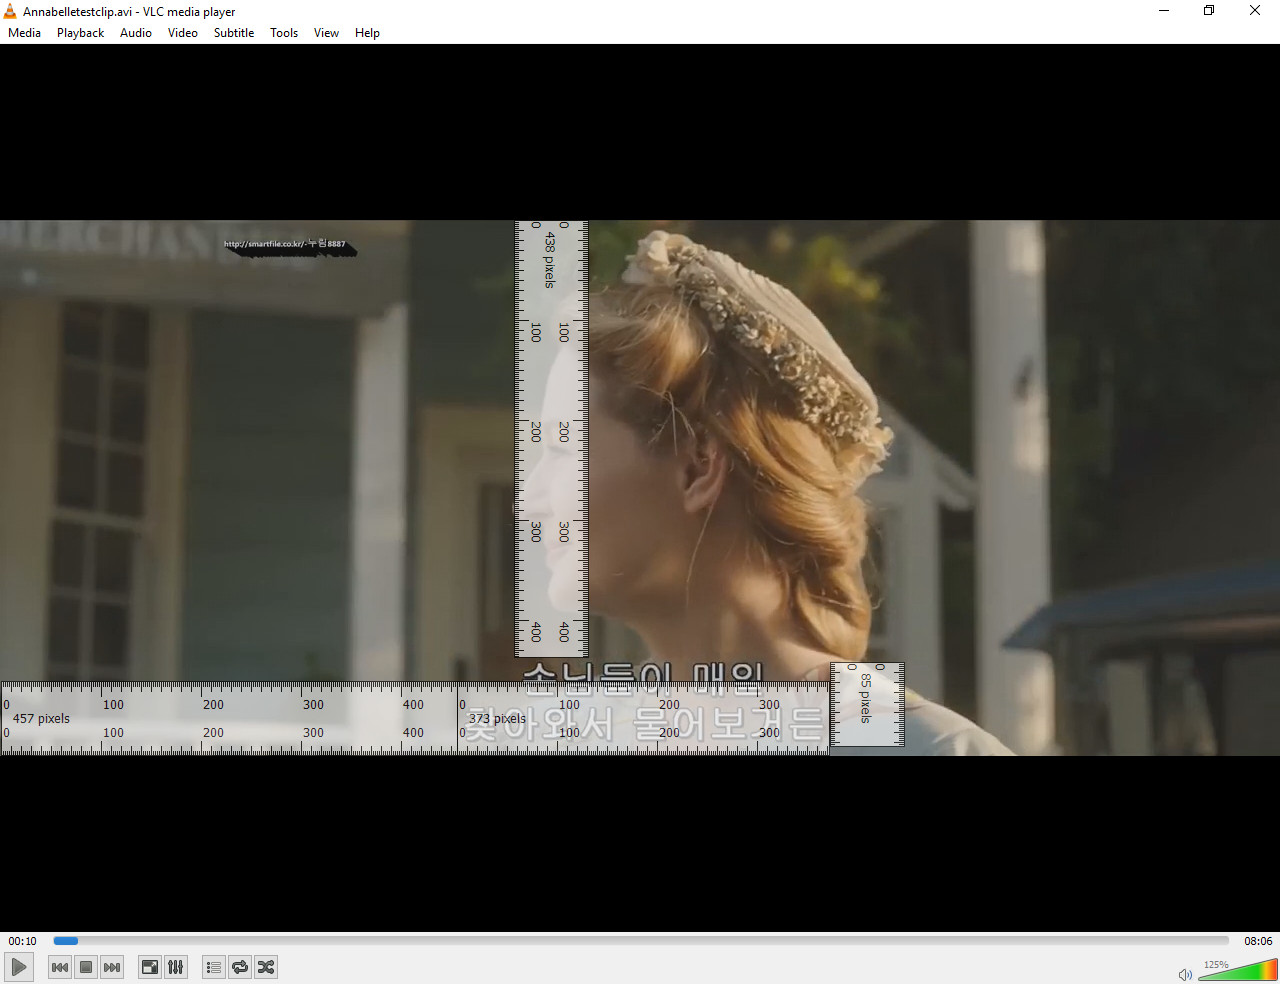The height and width of the screenshot is (984, 1280).
Task: Toggle fullscreen video mode
Action: [x=150, y=967]
